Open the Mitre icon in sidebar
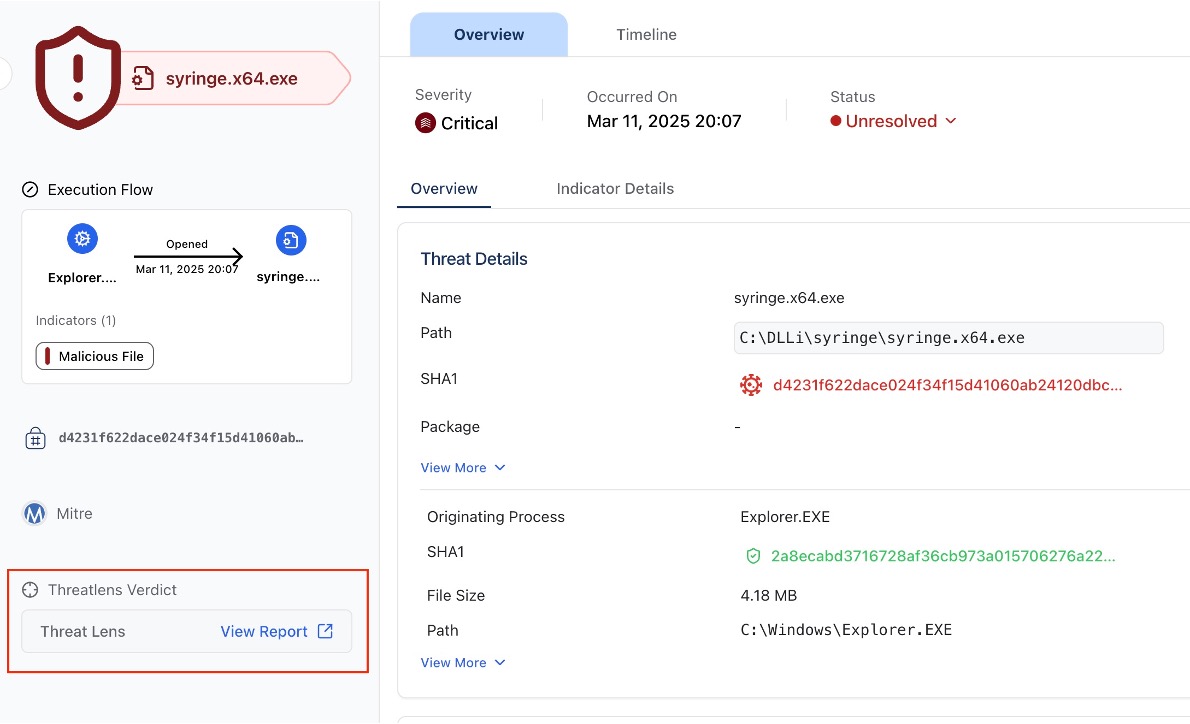The image size is (1190, 724). pyautogui.click(x=35, y=514)
